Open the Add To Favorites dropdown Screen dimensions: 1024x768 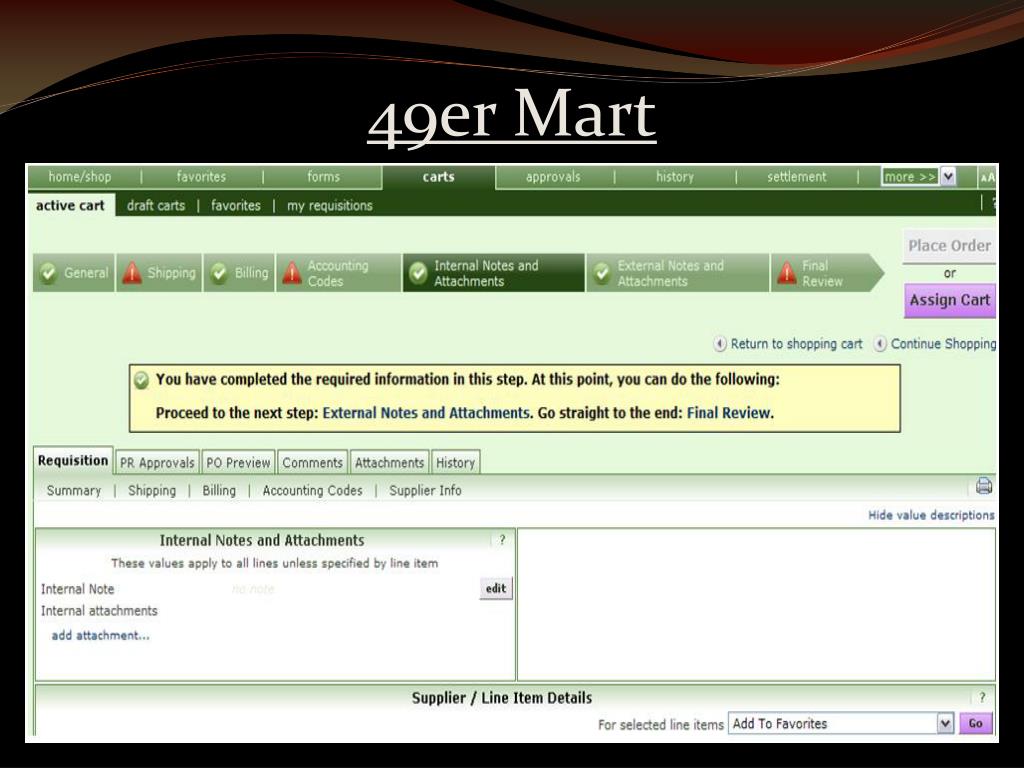click(x=944, y=724)
